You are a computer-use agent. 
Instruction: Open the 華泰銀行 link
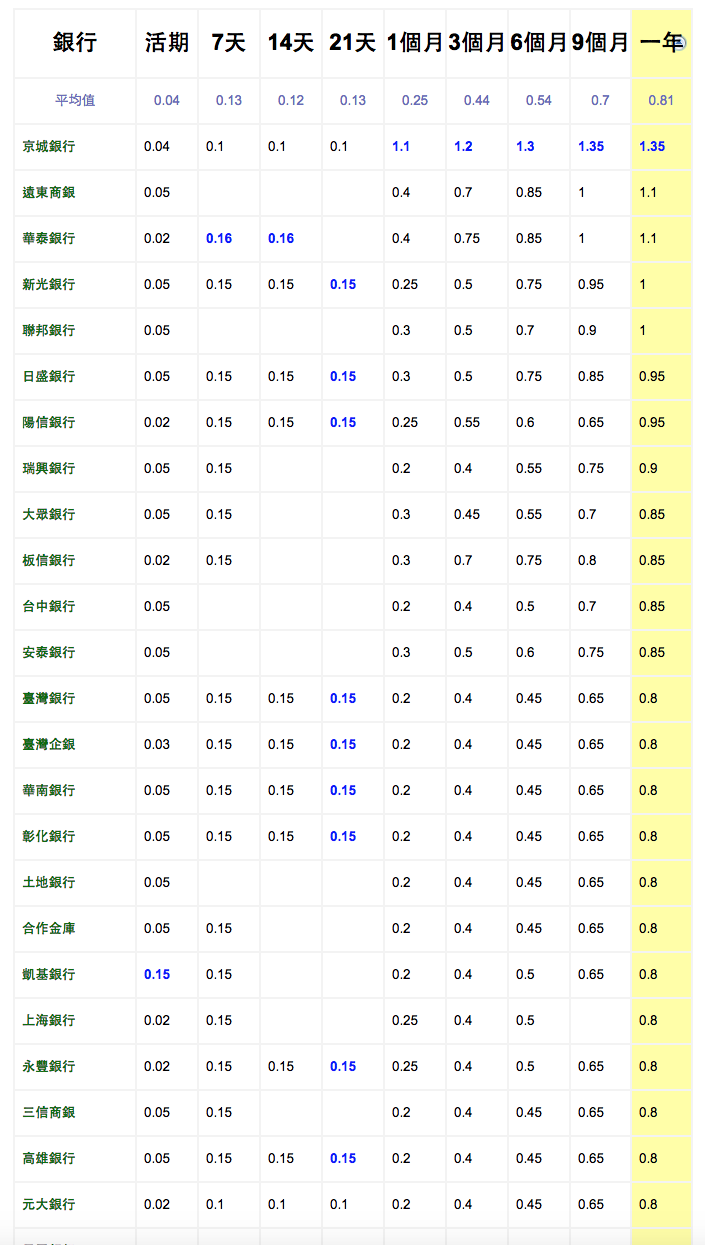coord(49,238)
